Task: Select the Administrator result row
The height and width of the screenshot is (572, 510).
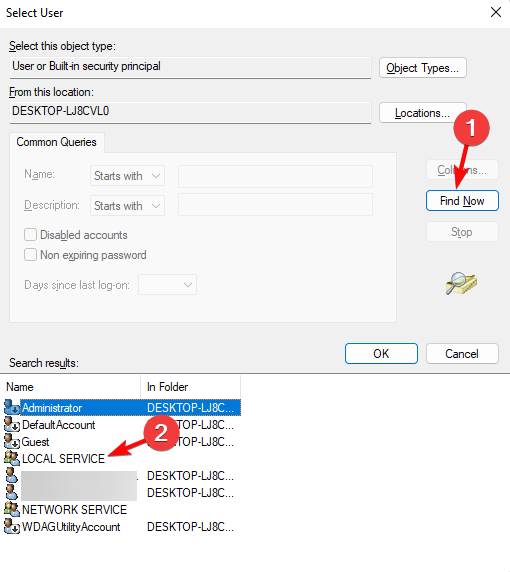Action: click(122, 407)
